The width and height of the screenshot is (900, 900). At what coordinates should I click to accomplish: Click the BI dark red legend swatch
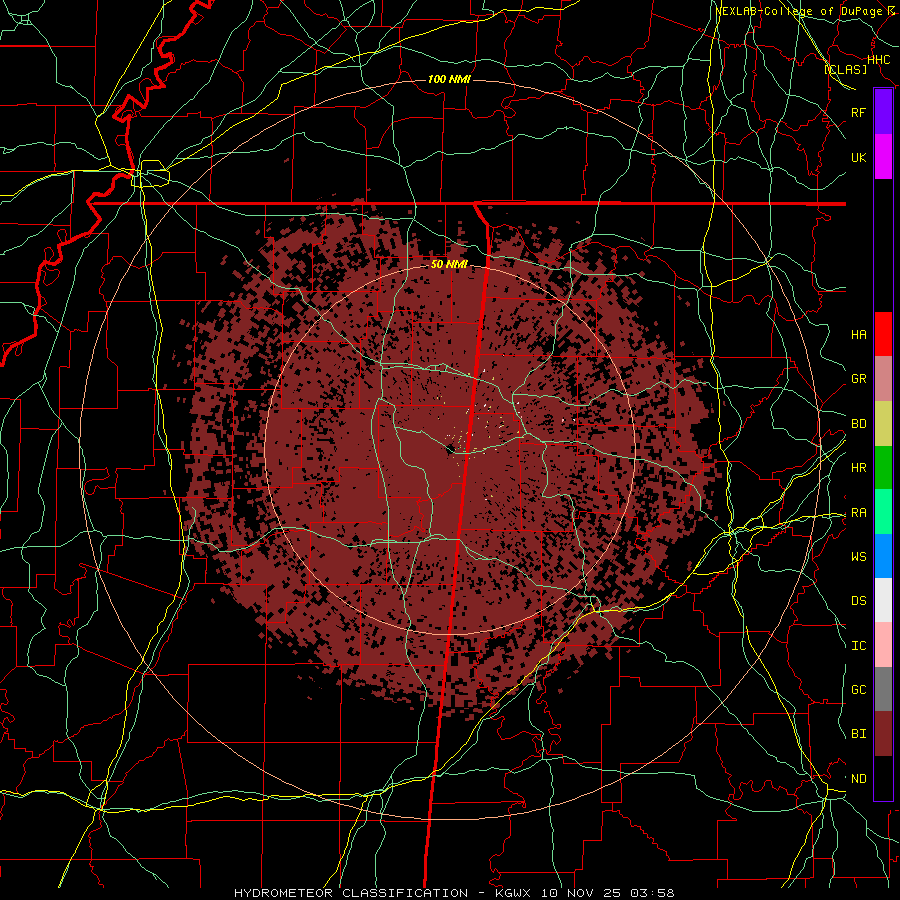(883, 734)
